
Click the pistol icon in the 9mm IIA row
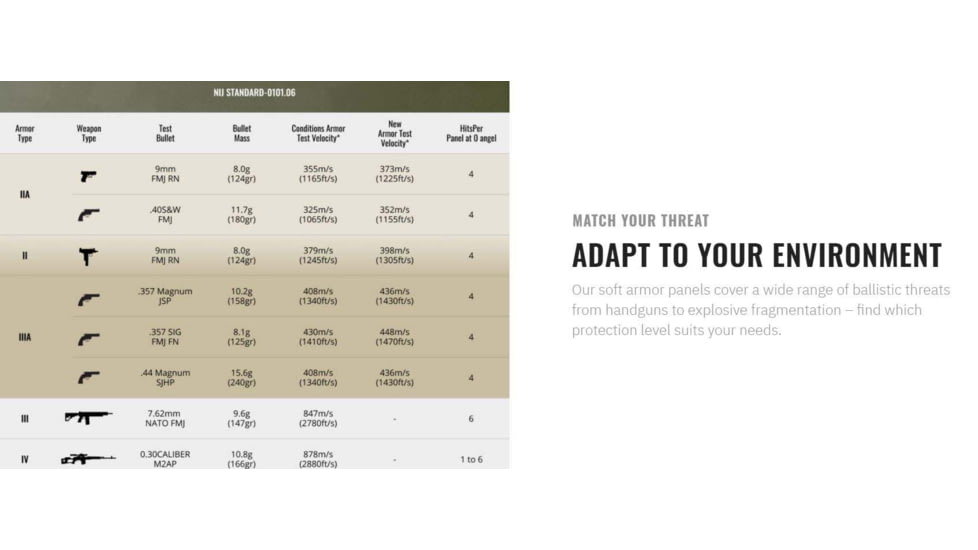pos(89,176)
